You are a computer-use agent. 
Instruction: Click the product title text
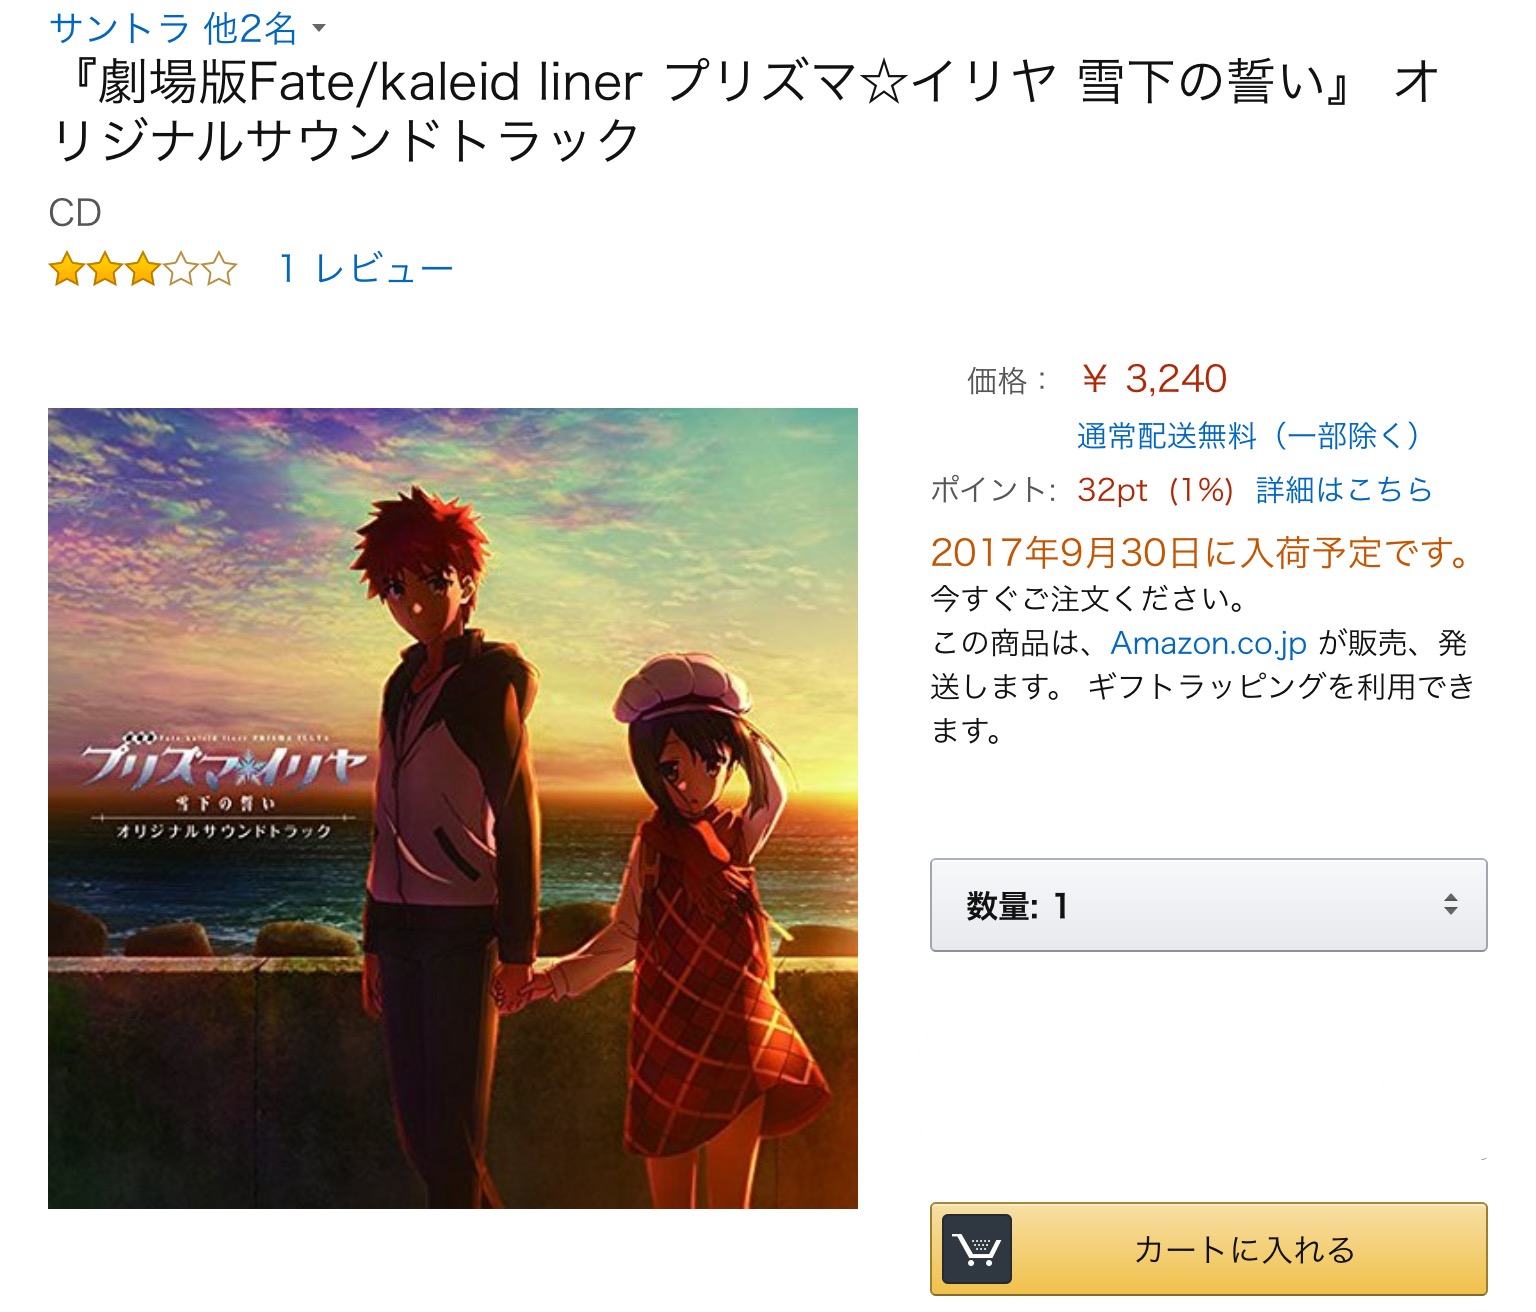743,110
